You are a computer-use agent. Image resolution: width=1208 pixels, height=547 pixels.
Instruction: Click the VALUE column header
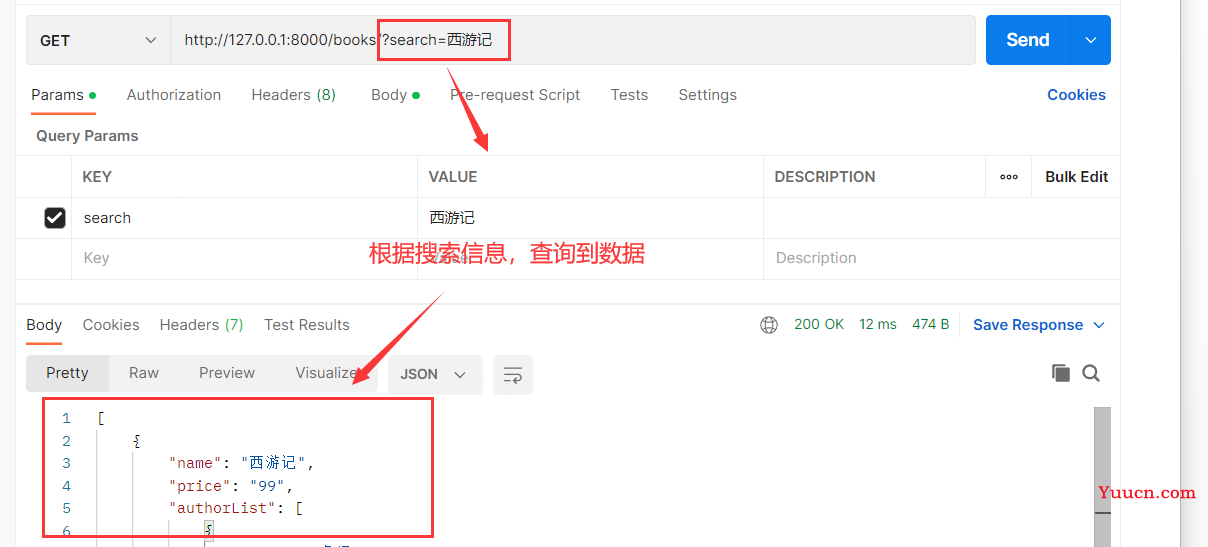[x=453, y=177]
